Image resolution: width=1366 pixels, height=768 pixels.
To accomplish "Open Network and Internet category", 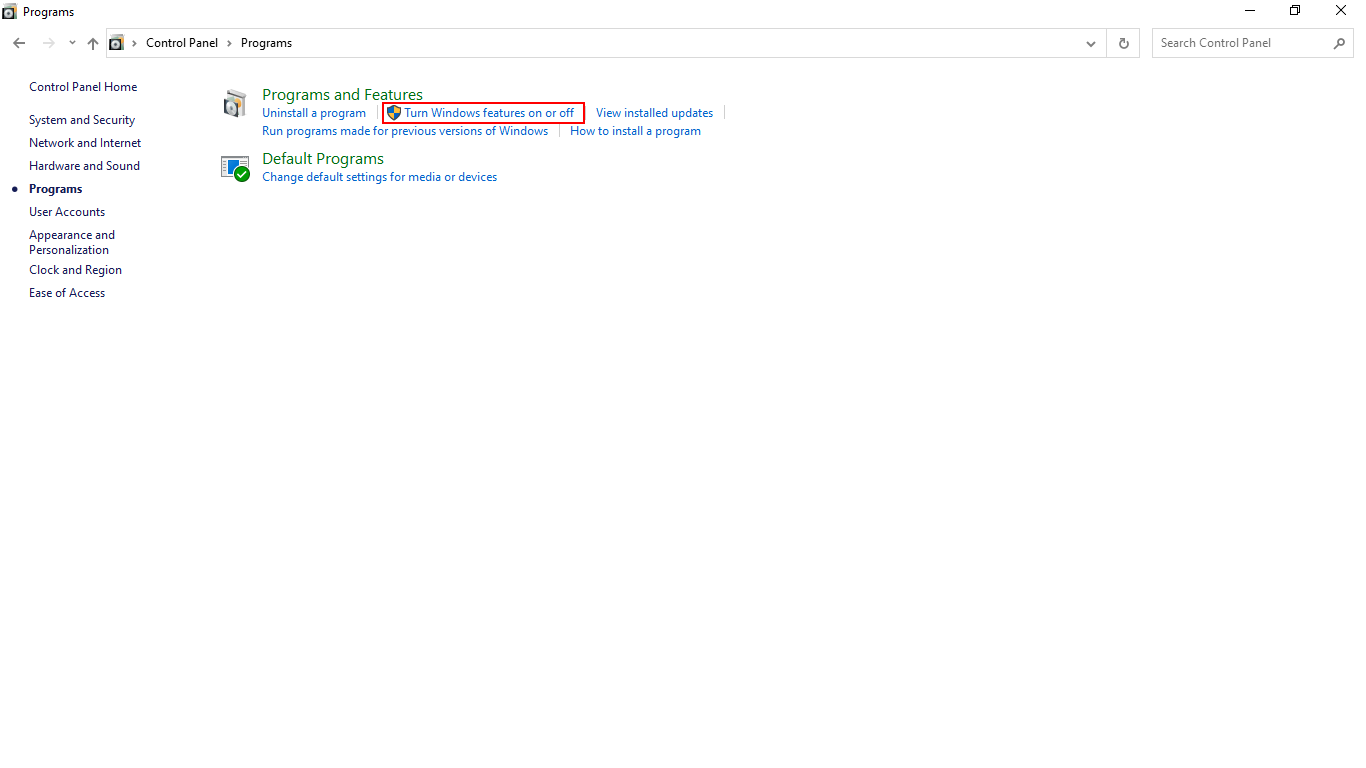I will click(x=85, y=143).
